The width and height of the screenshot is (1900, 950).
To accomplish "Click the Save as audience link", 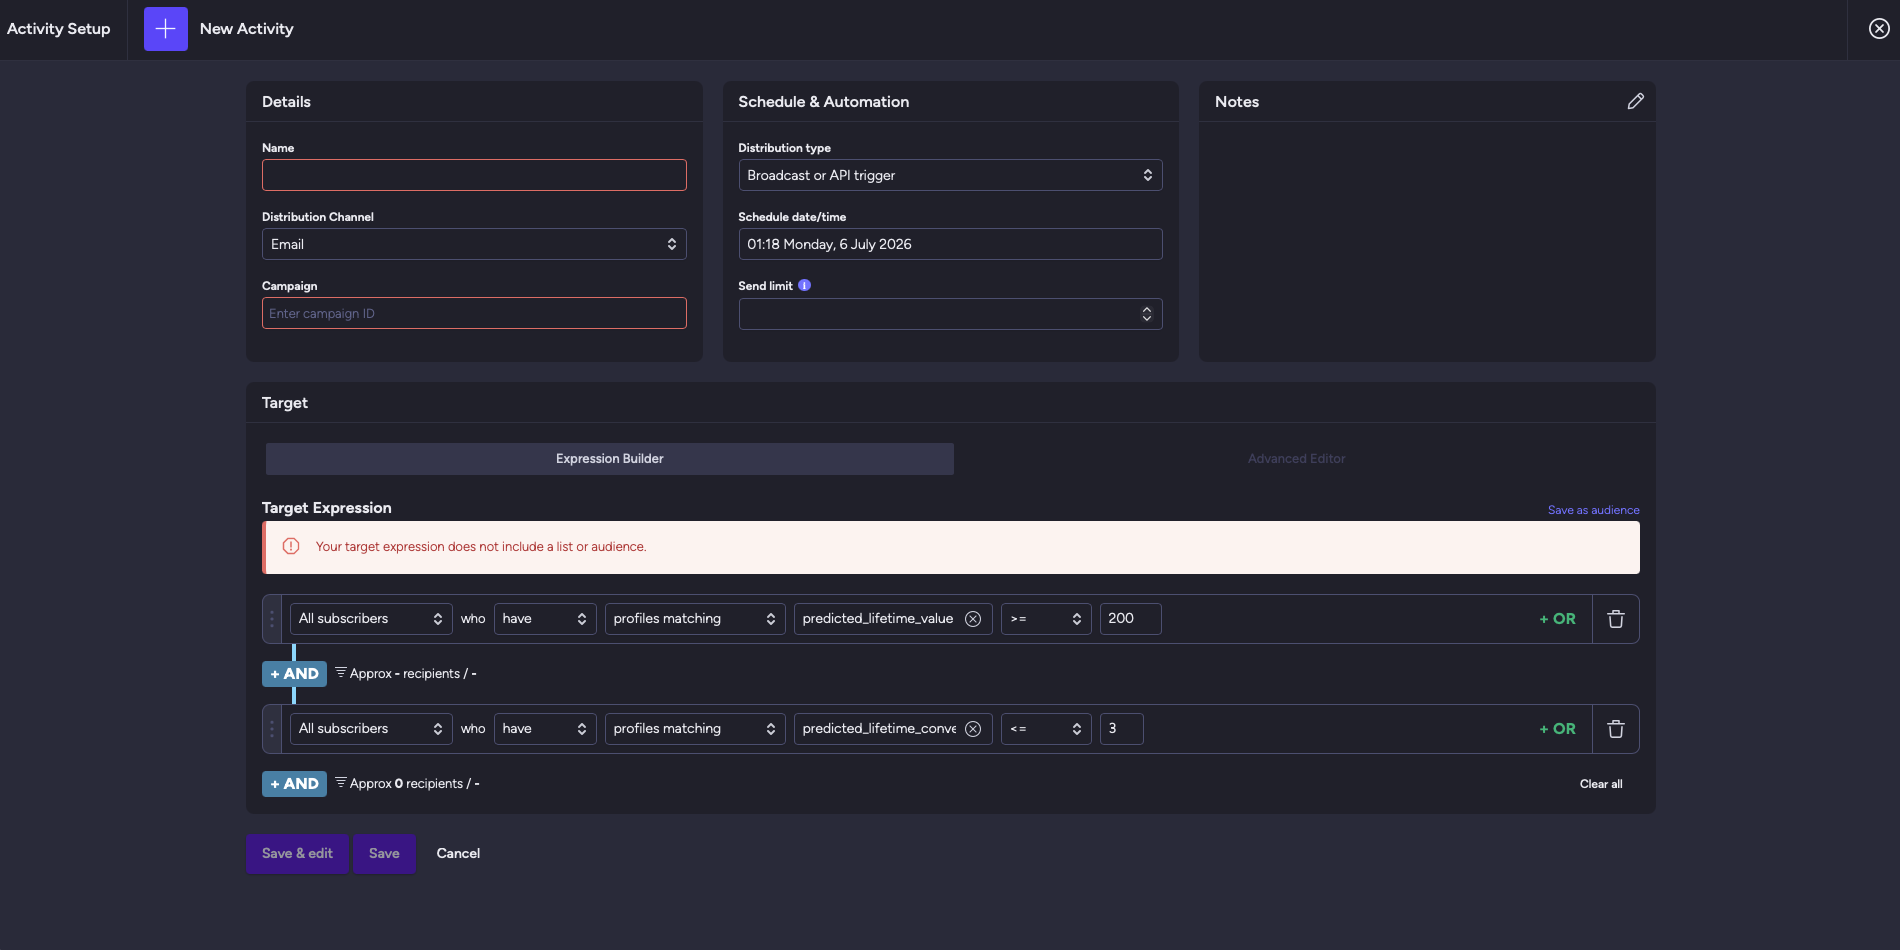I will point(1593,510).
